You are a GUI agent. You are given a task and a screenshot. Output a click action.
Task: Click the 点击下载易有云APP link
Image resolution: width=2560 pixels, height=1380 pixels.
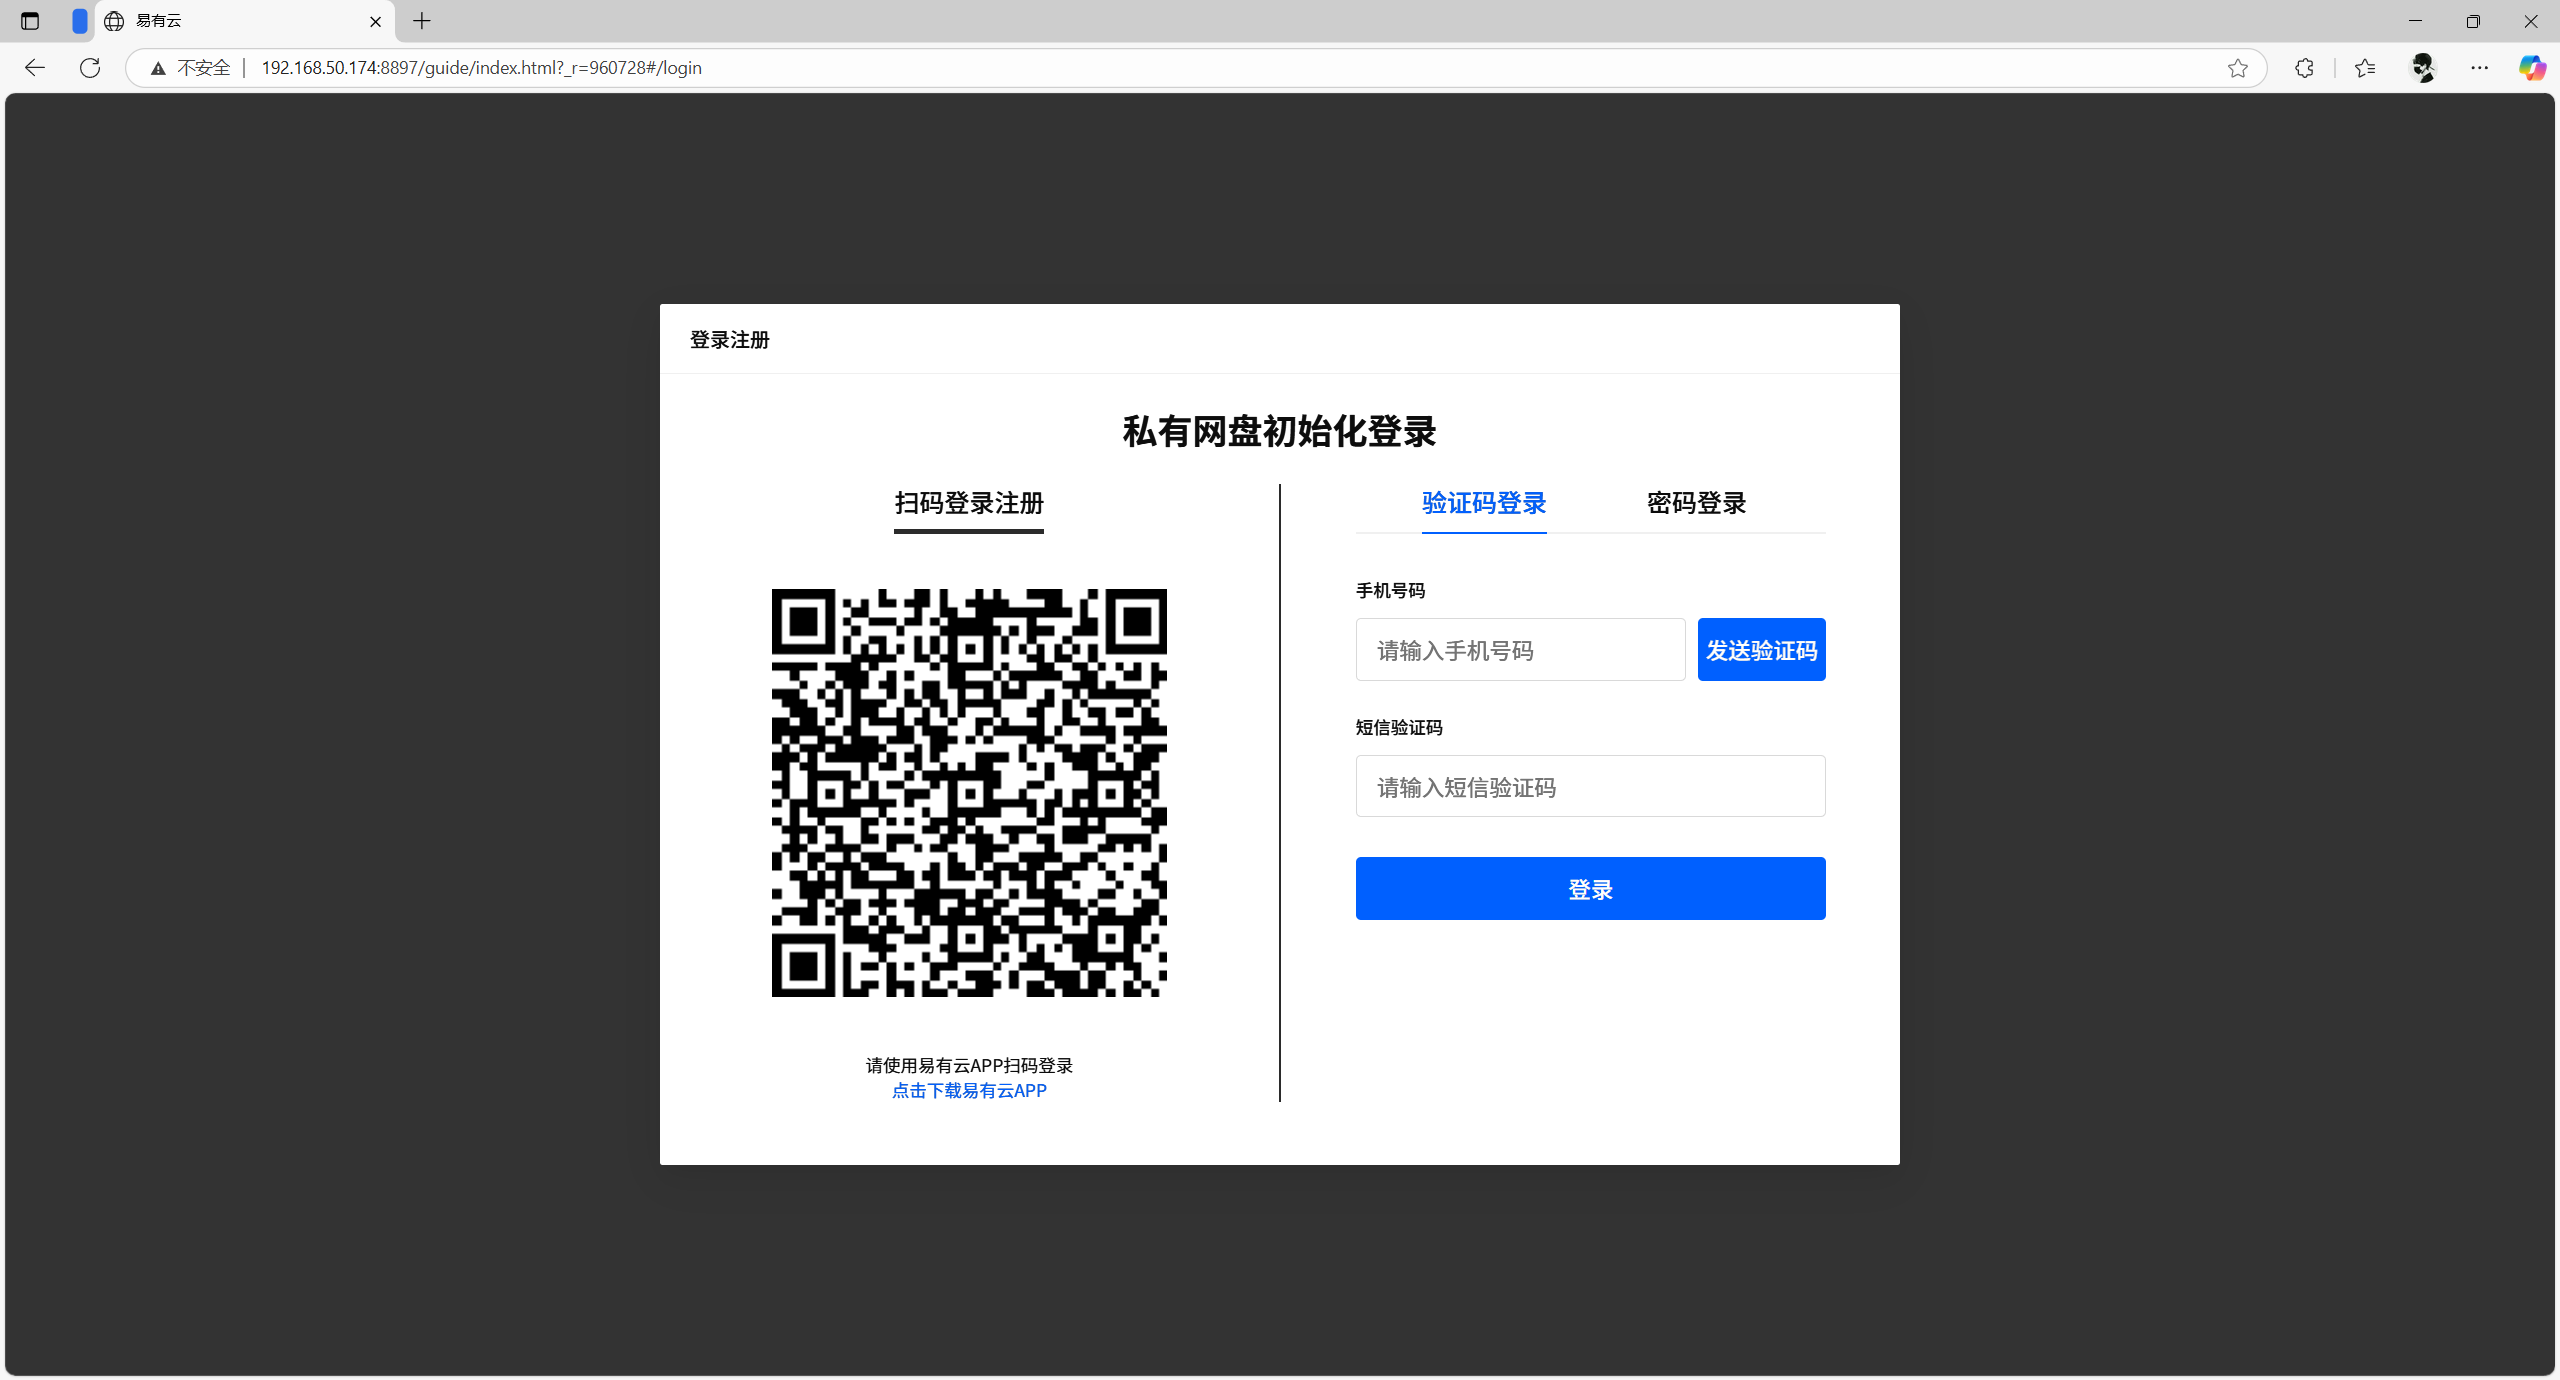(x=968, y=1091)
